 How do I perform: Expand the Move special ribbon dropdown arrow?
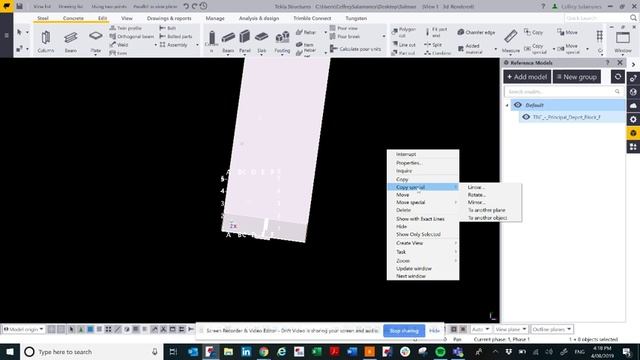click(x=587, y=49)
